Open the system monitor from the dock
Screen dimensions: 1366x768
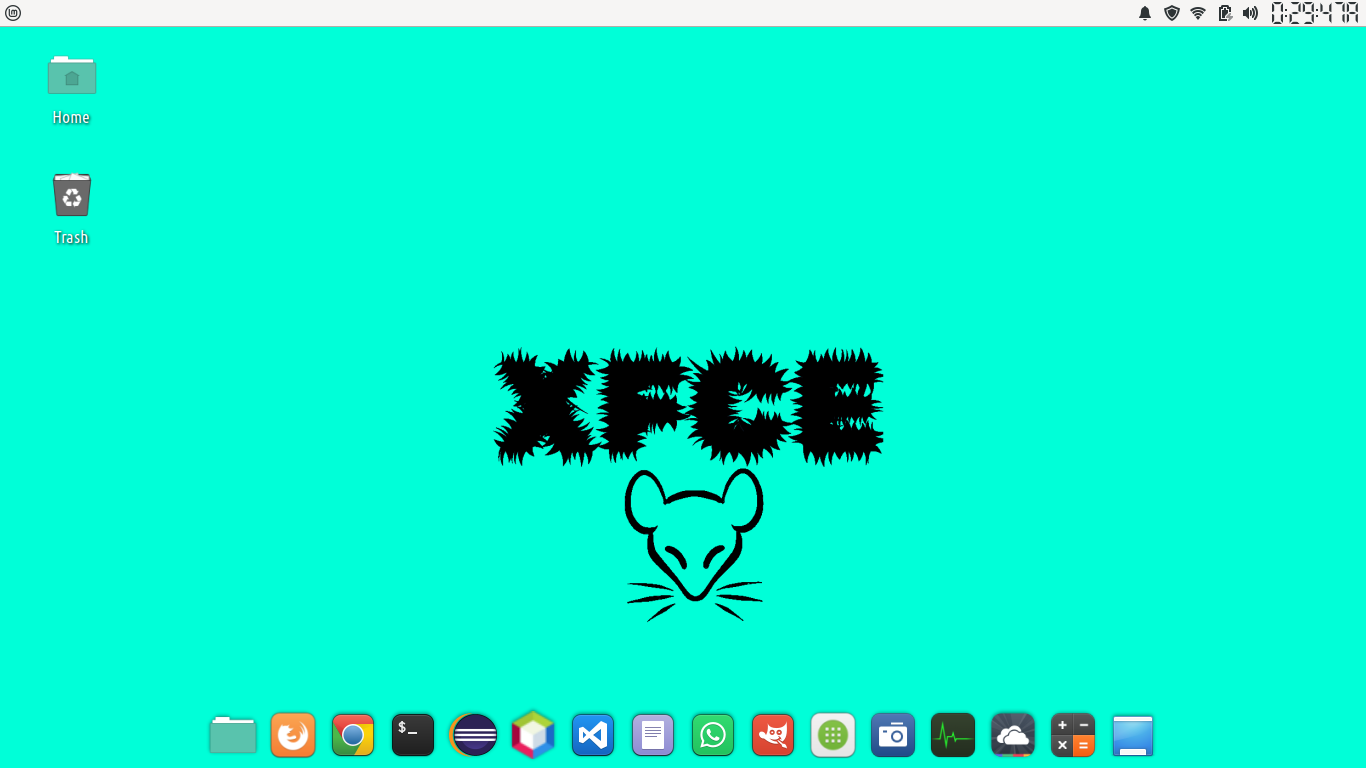(953, 735)
